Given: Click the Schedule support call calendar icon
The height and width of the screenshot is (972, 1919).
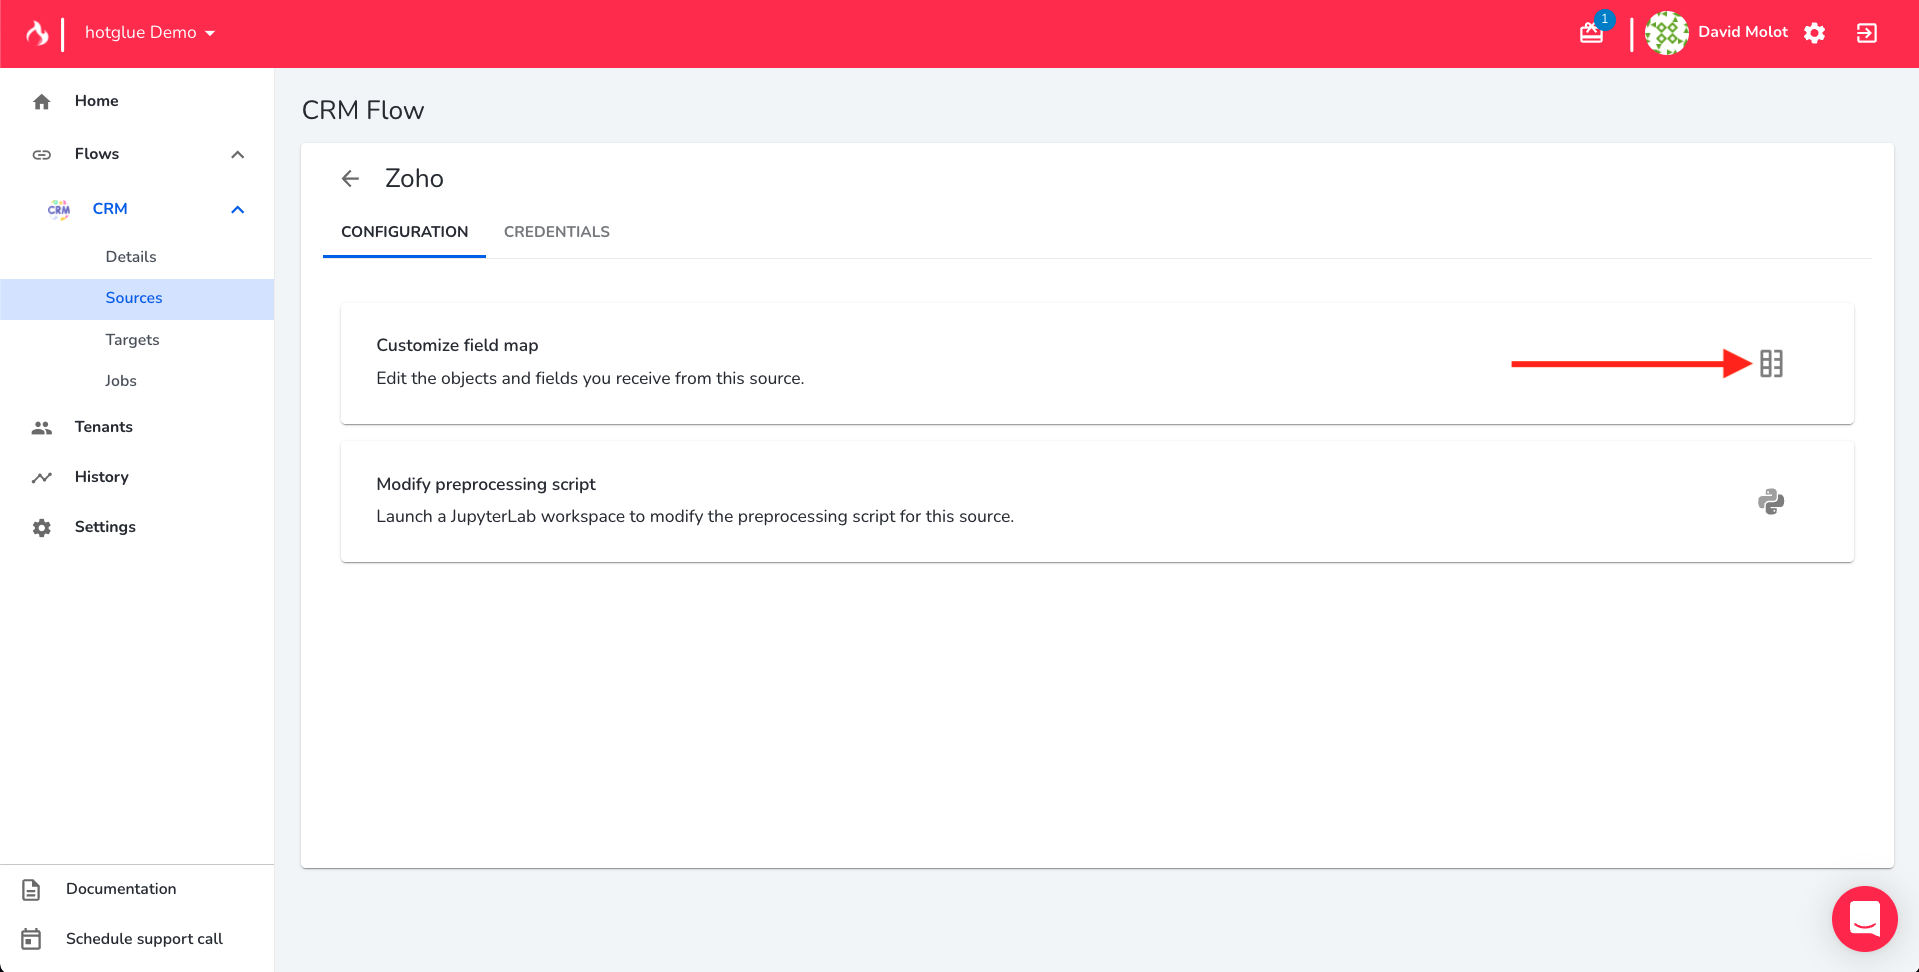Looking at the screenshot, I should click(x=31, y=939).
